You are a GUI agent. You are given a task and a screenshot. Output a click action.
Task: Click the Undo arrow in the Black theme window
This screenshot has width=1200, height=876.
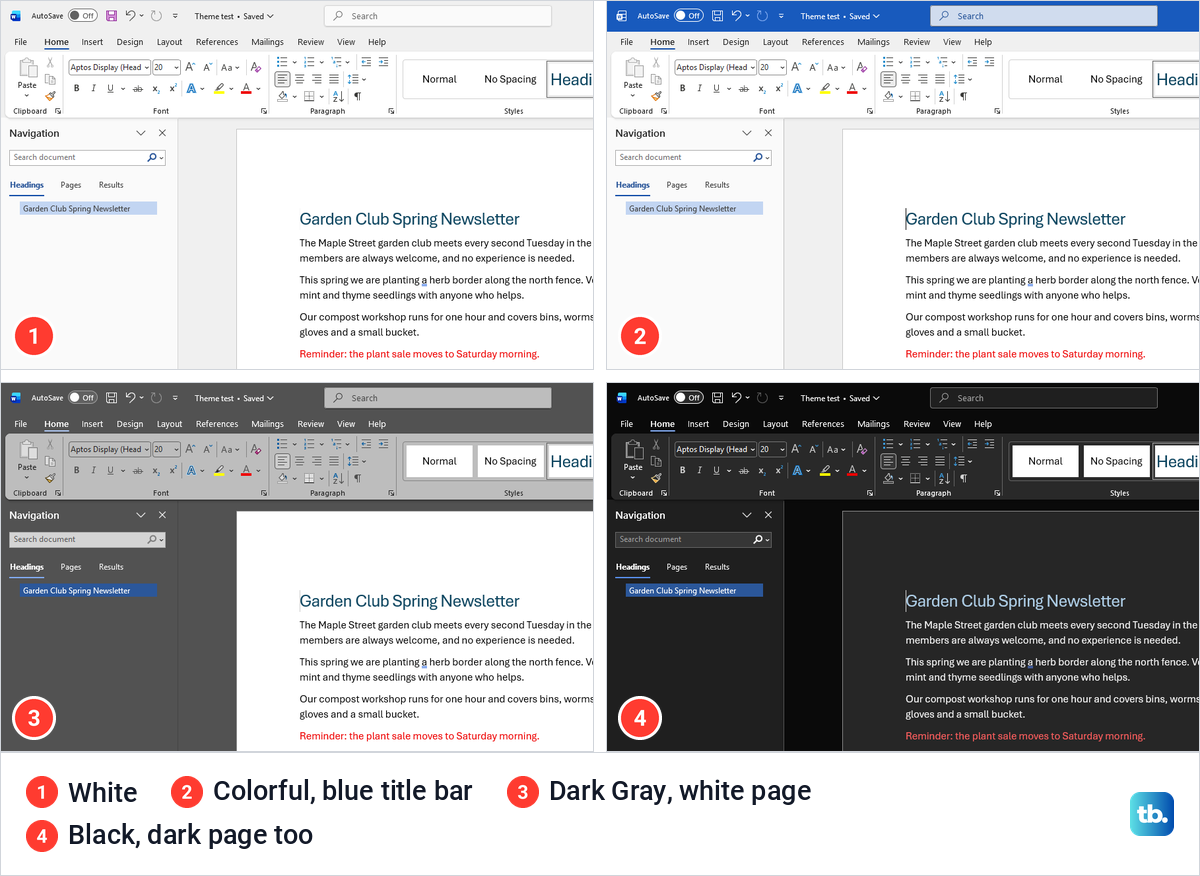click(736, 398)
